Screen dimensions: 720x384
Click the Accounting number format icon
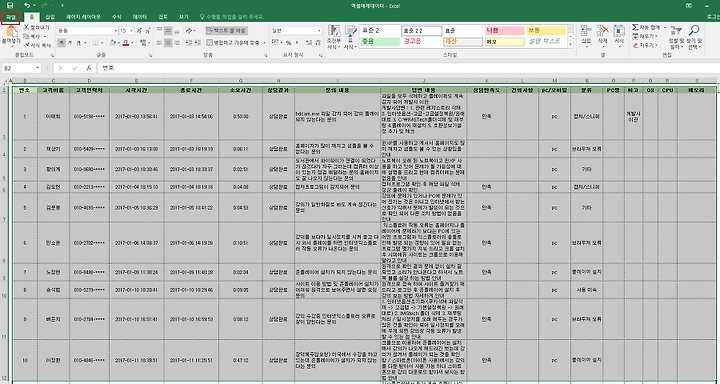tap(275, 43)
